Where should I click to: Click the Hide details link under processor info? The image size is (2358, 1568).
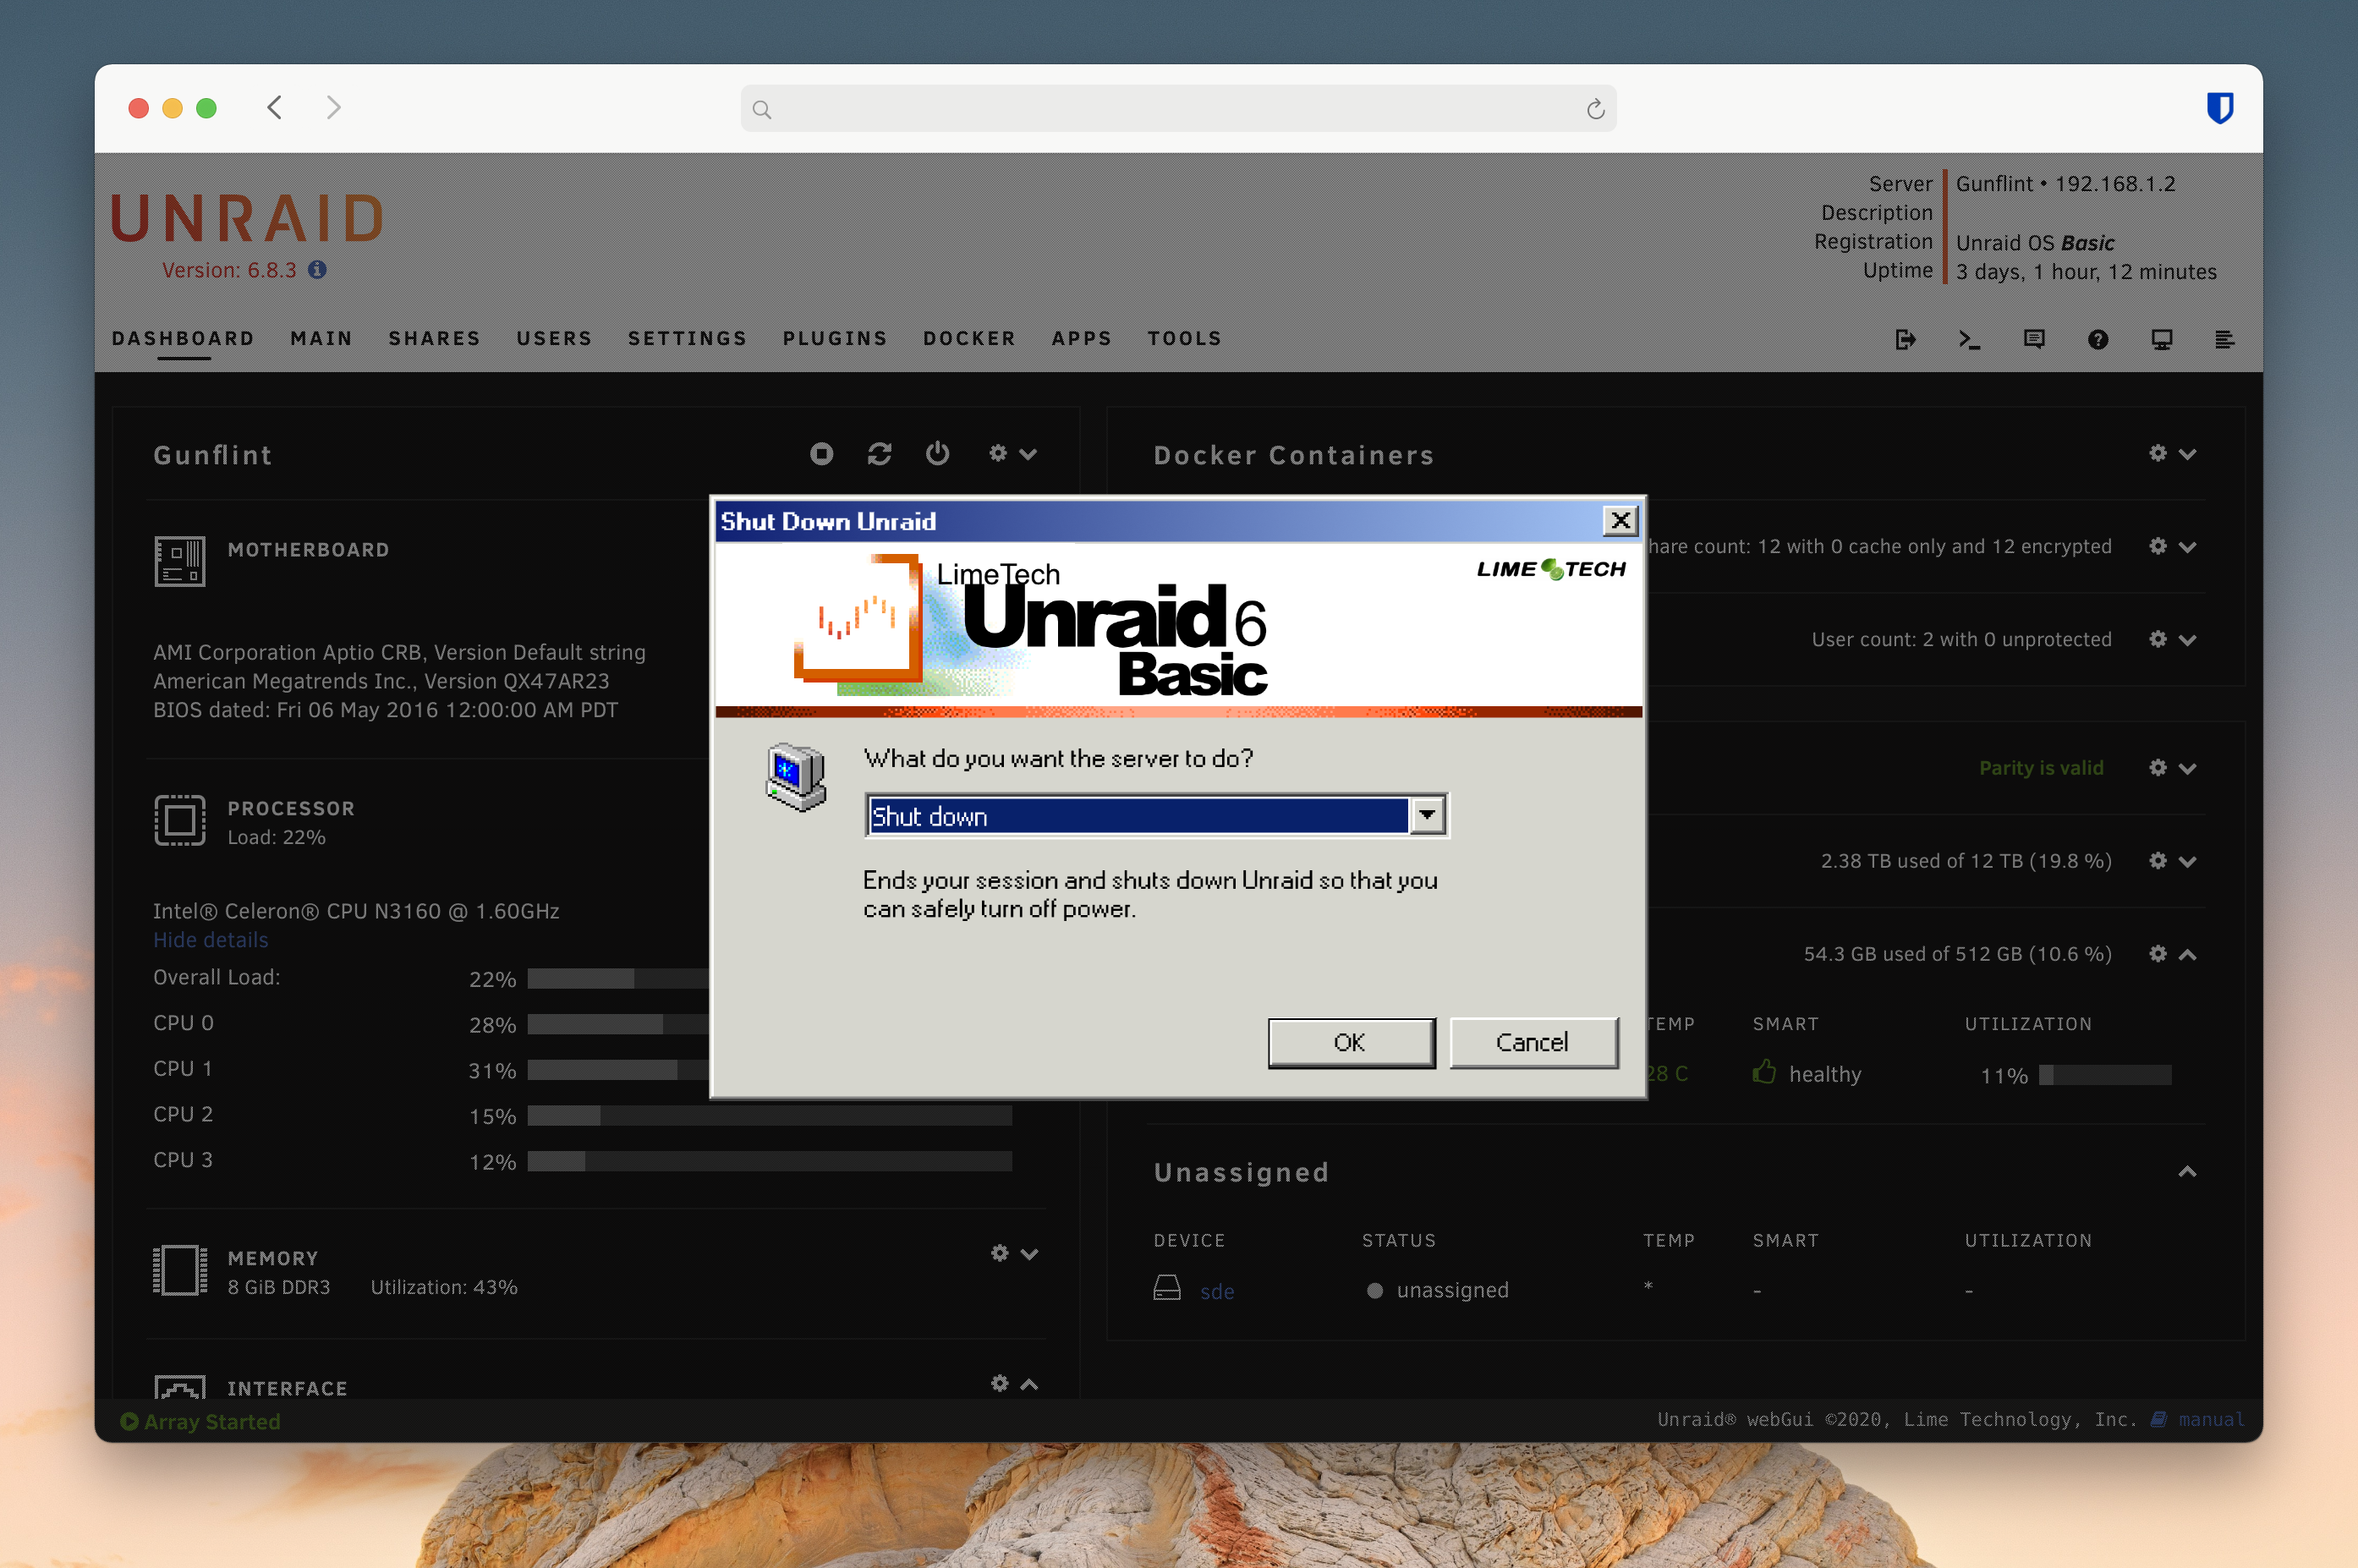pos(210,939)
